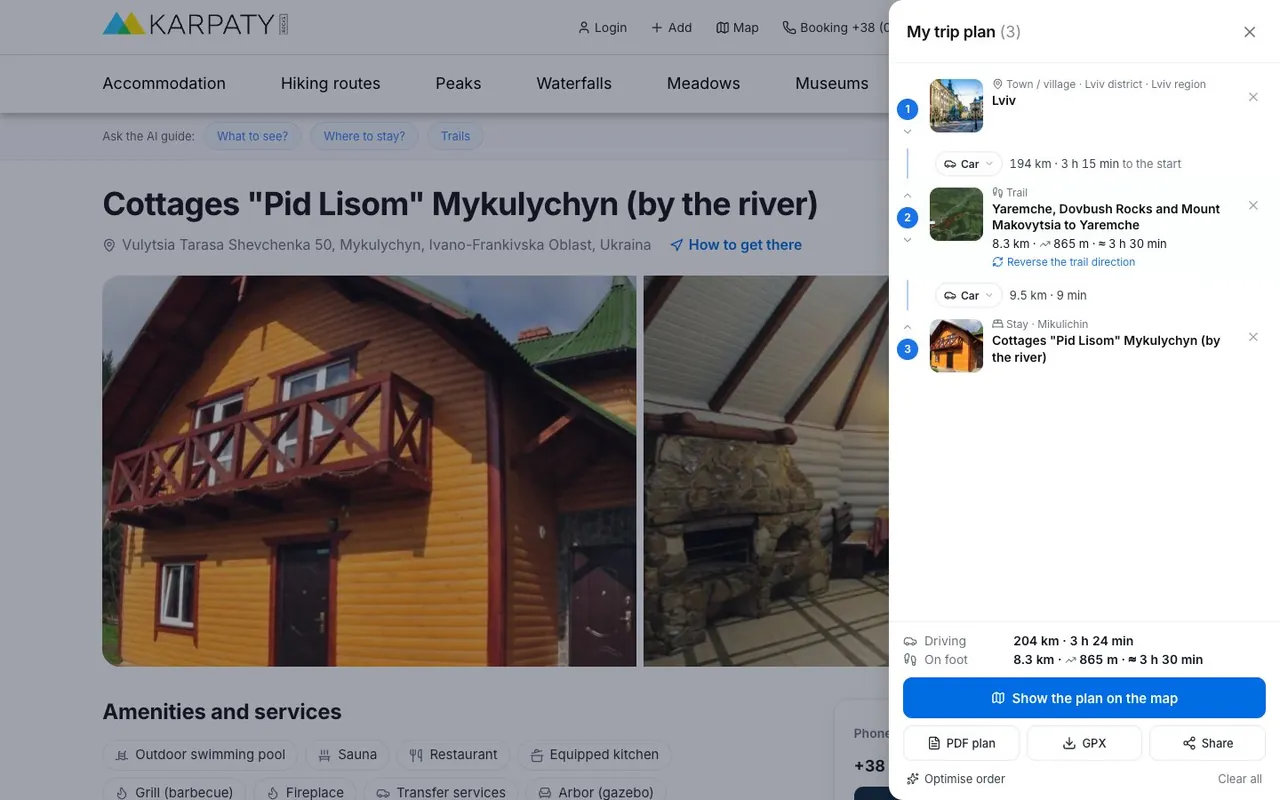The image size is (1280, 800).
Task: Export the trip as GPX
Action: click(x=1084, y=743)
